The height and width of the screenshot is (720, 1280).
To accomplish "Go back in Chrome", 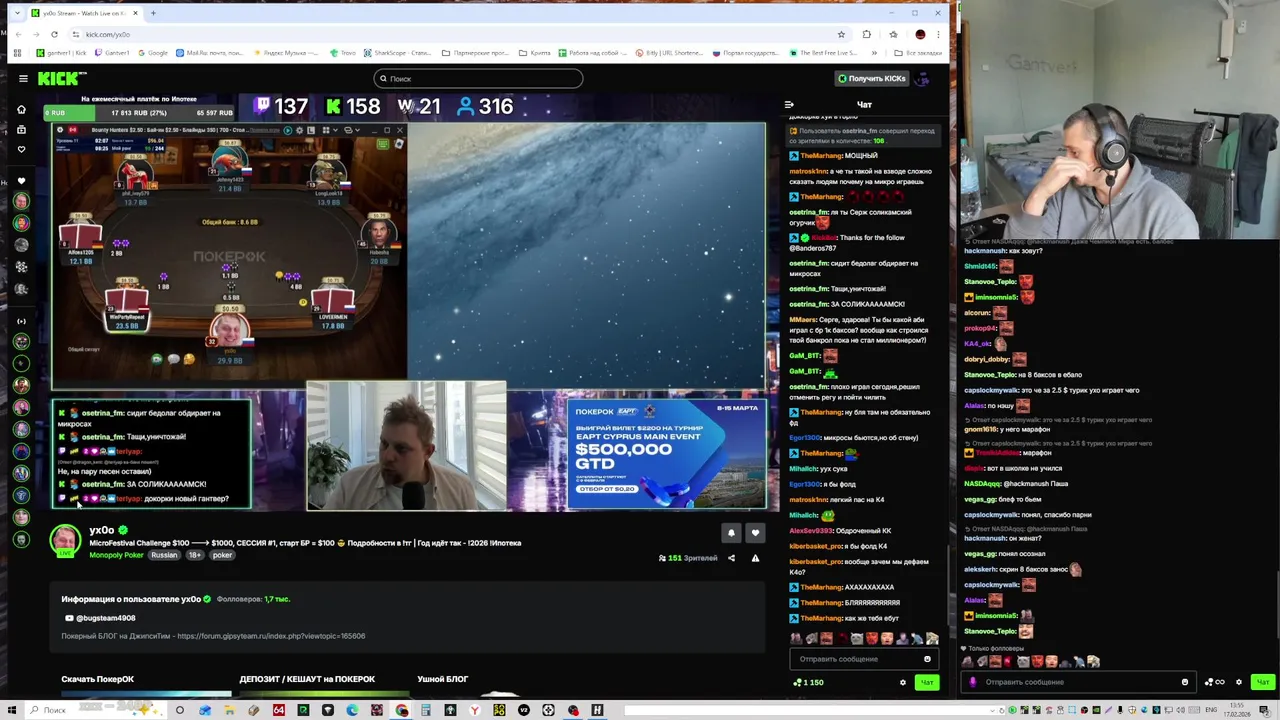I will click(x=17, y=34).
